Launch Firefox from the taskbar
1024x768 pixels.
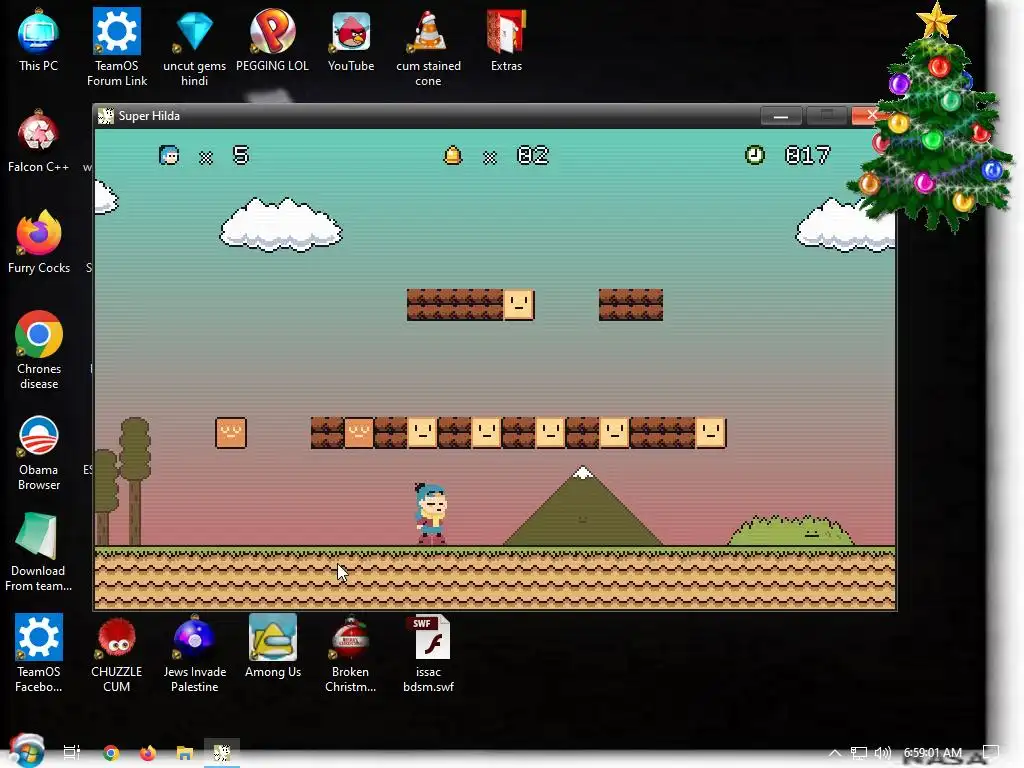148,753
